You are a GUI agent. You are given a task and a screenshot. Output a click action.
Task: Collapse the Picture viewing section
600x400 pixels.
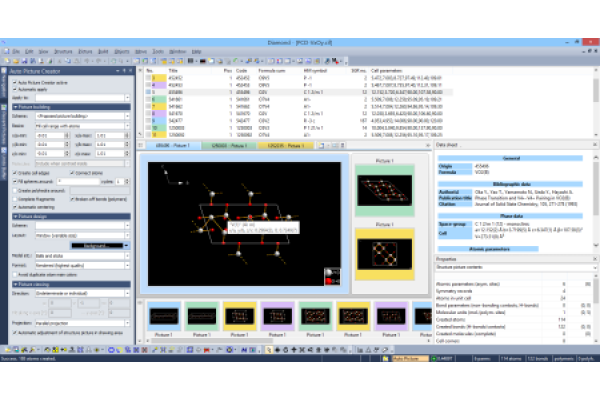pyautogui.click(x=71, y=284)
